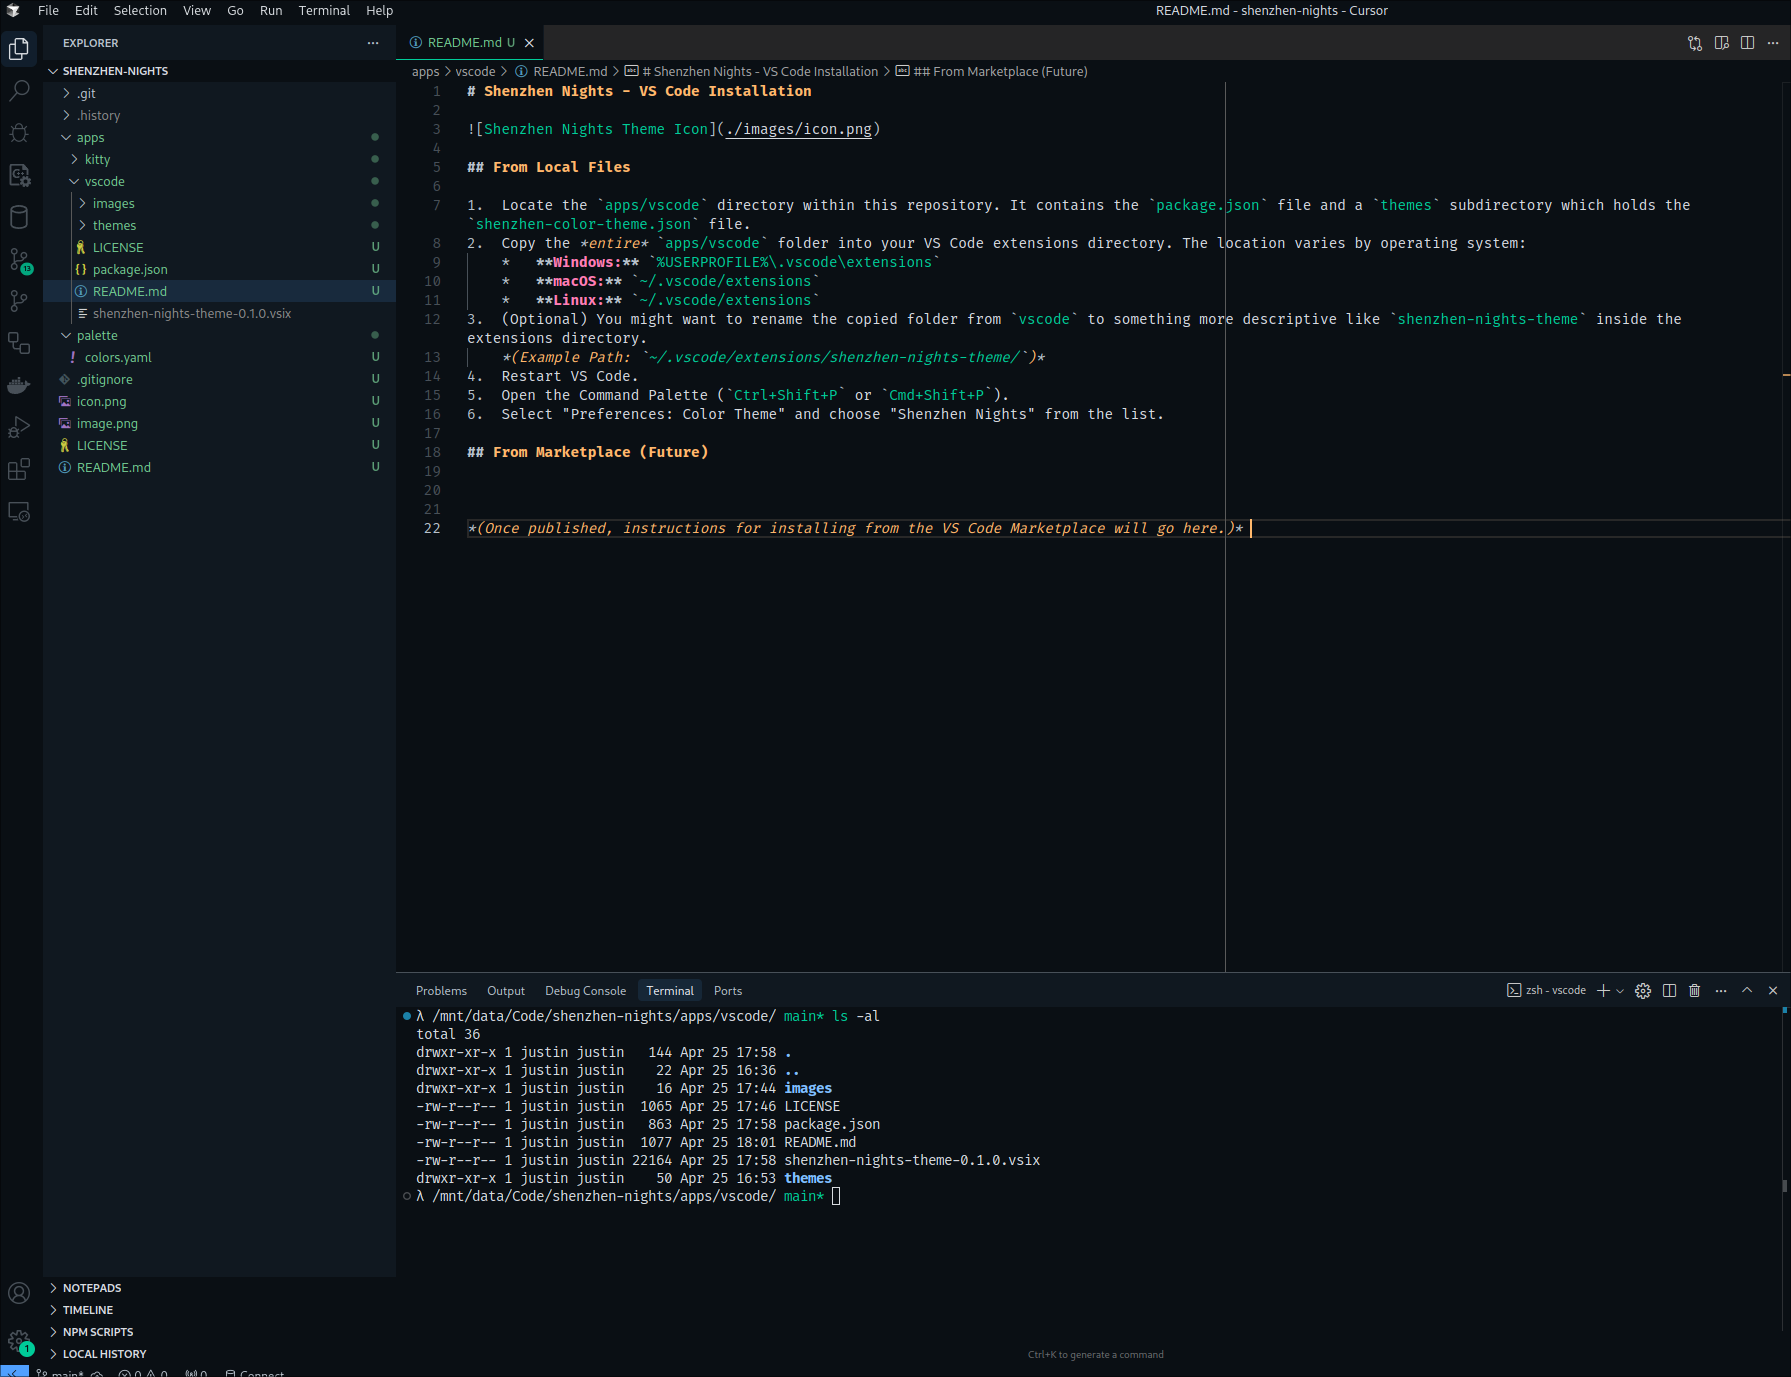This screenshot has width=1791, height=1377.
Task: Maximize the panel with the up chevron
Action: [1747, 991]
